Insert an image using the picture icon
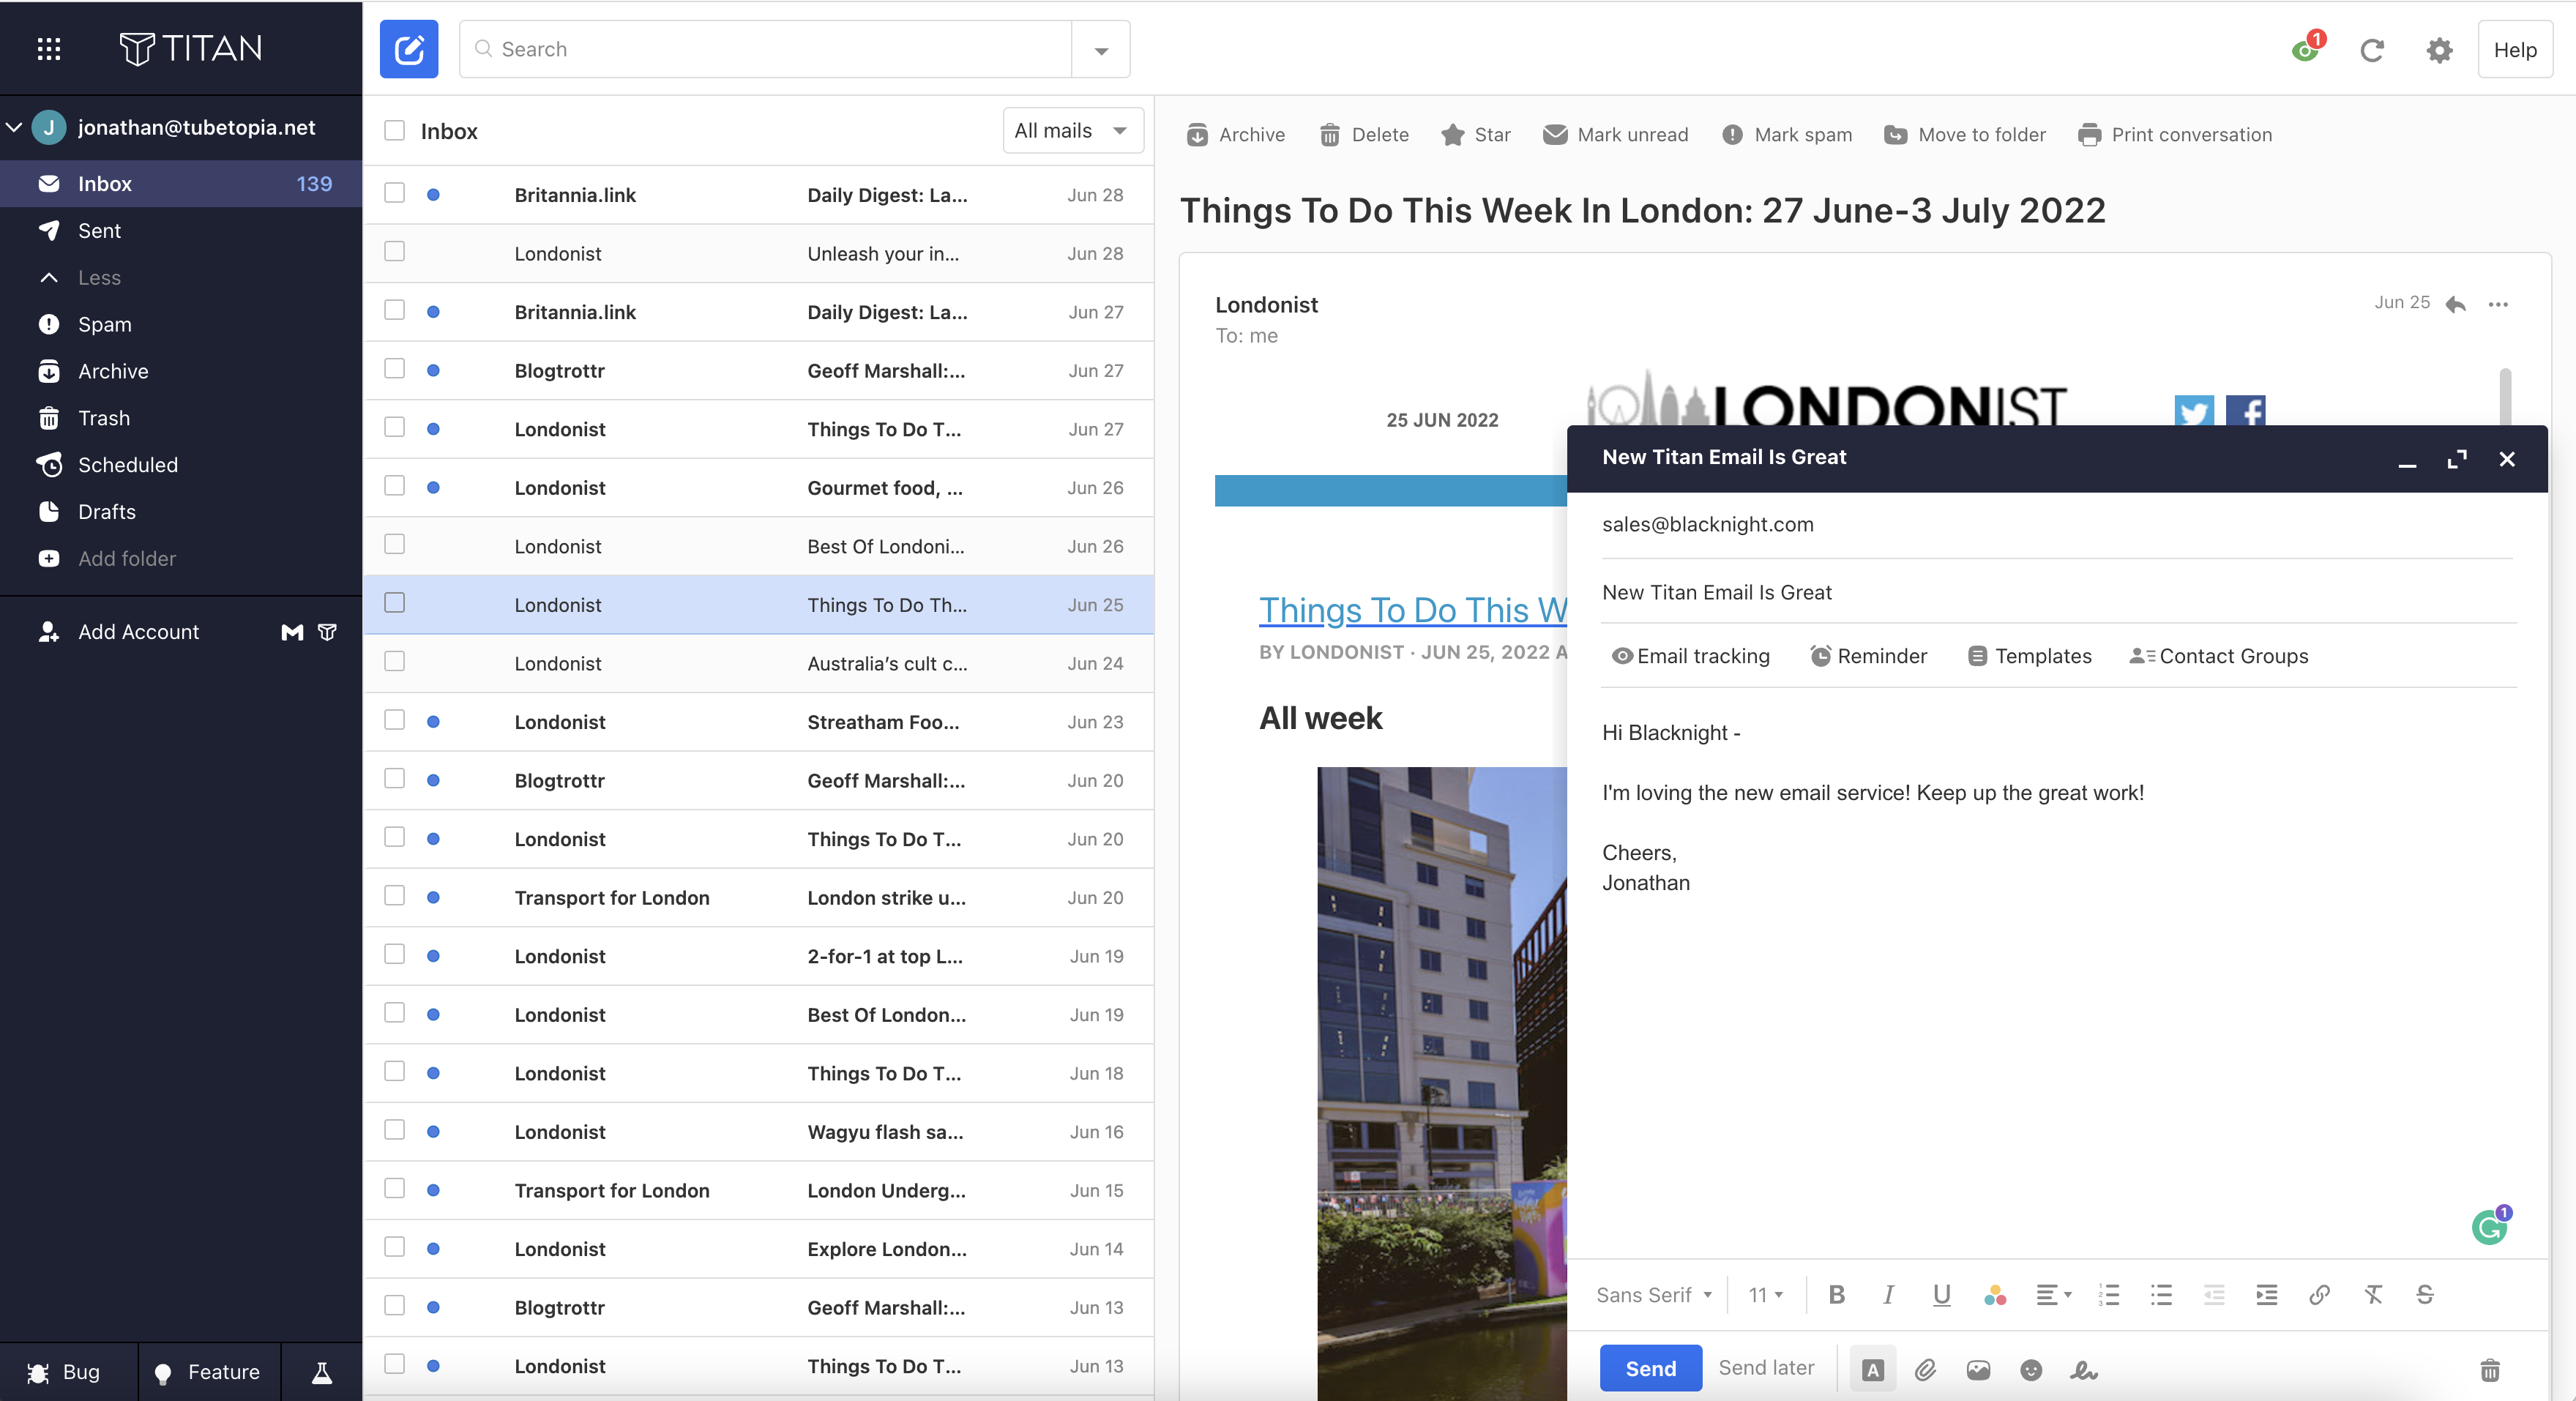2576x1401 pixels. point(1978,1370)
